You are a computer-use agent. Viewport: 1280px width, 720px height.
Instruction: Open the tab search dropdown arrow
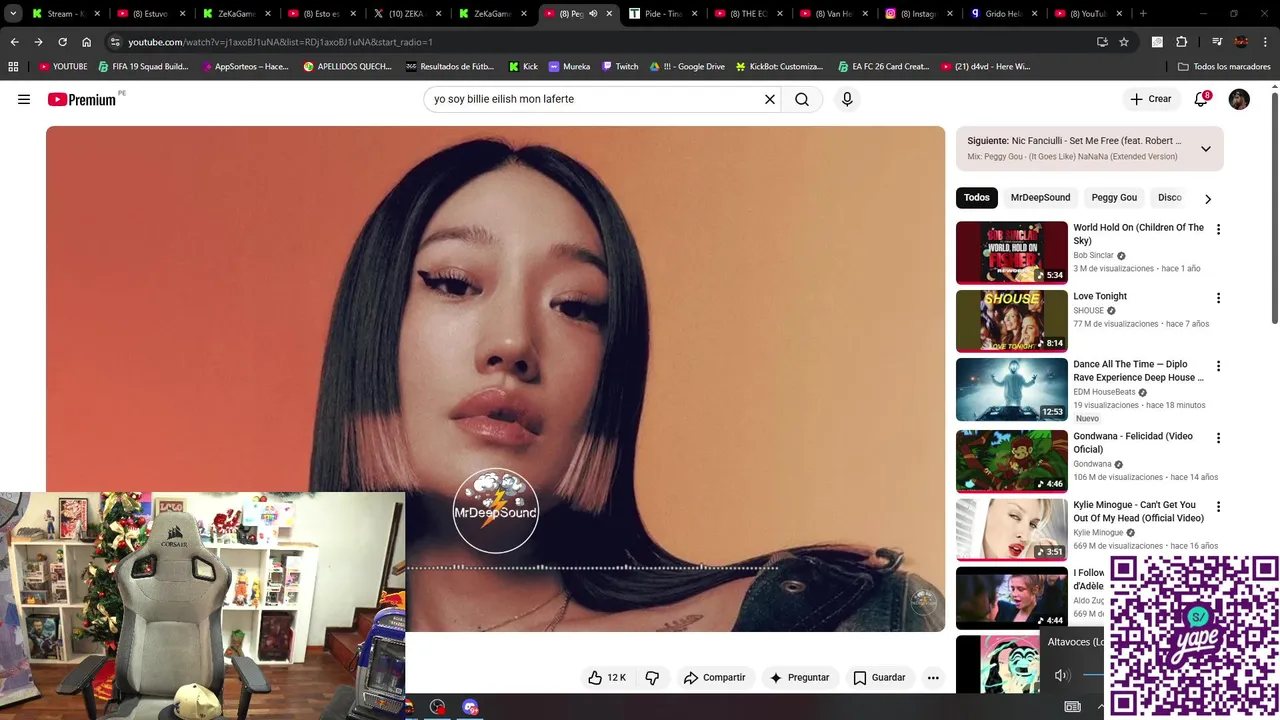(x=13, y=14)
